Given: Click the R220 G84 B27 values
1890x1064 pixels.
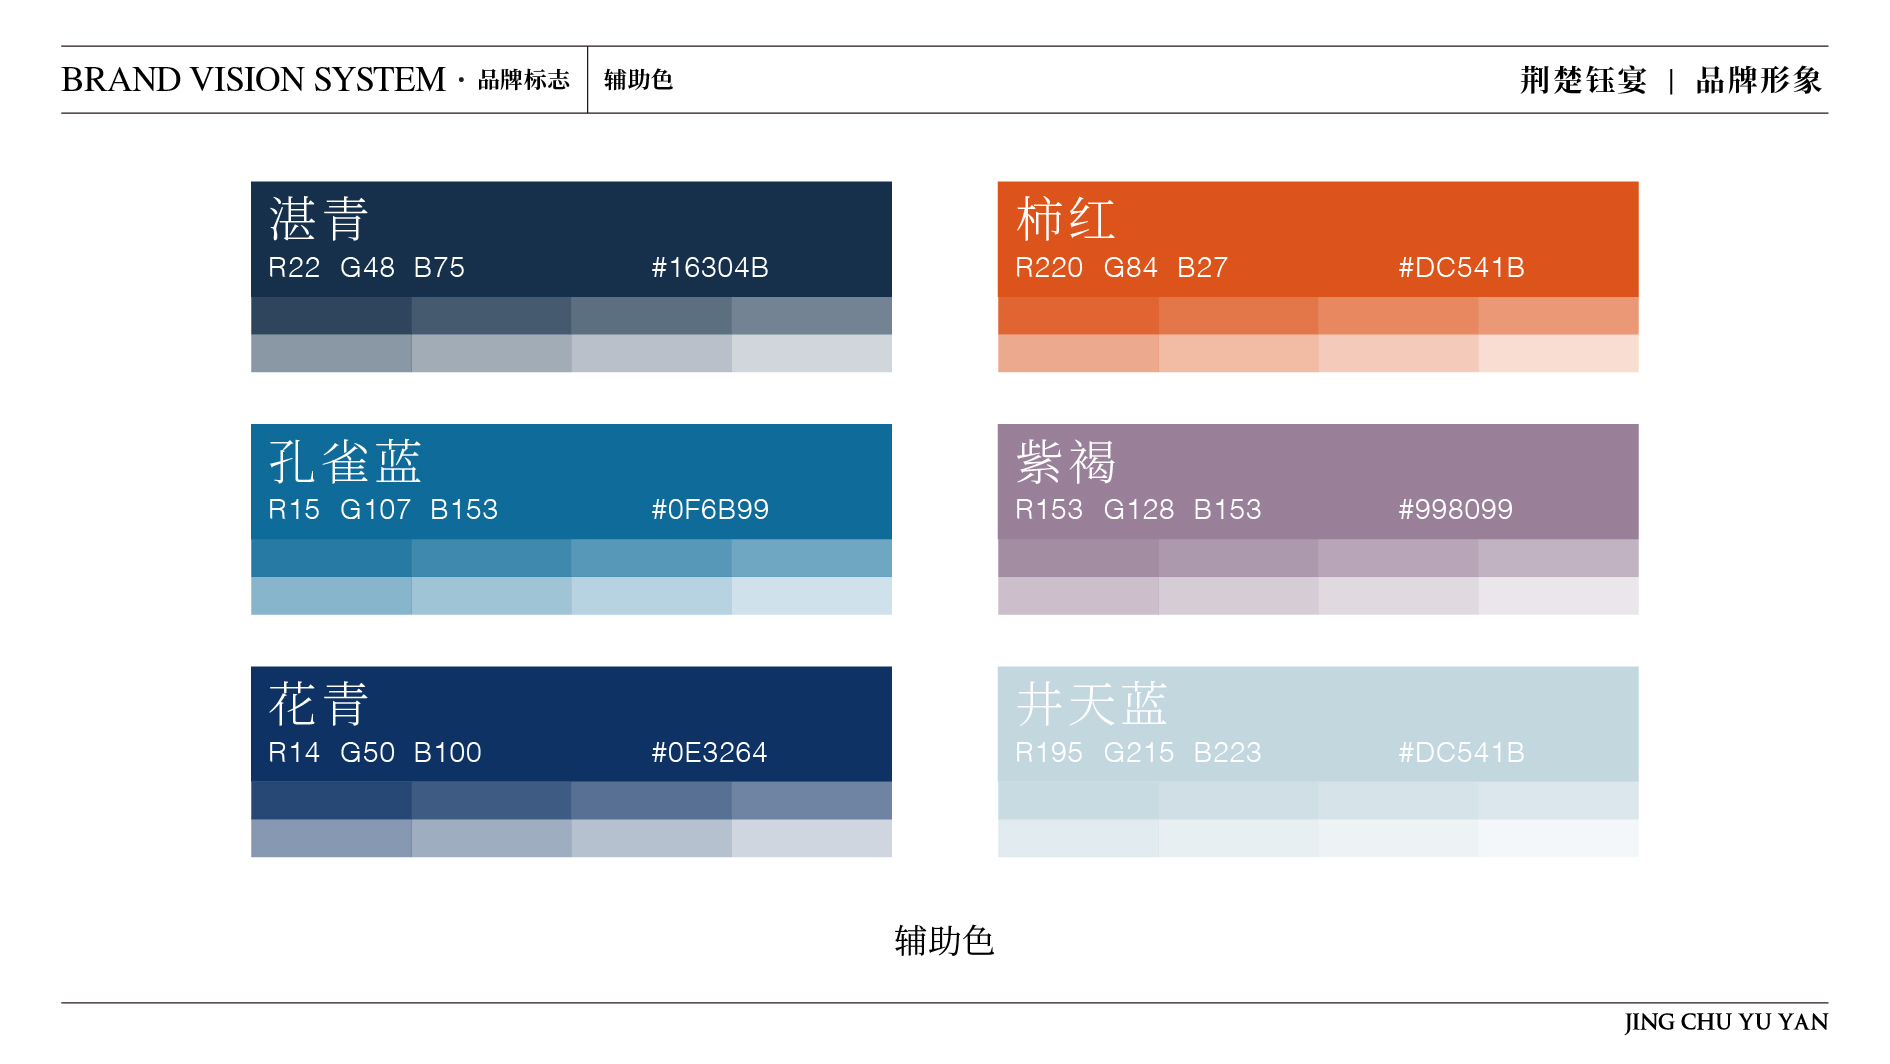Looking at the screenshot, I should point(1121,268).
